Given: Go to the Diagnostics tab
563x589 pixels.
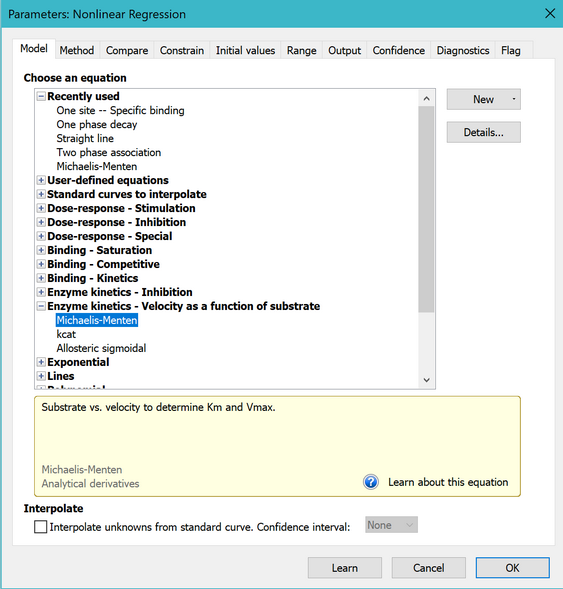Looking at the screenshot, I should 463,50.
